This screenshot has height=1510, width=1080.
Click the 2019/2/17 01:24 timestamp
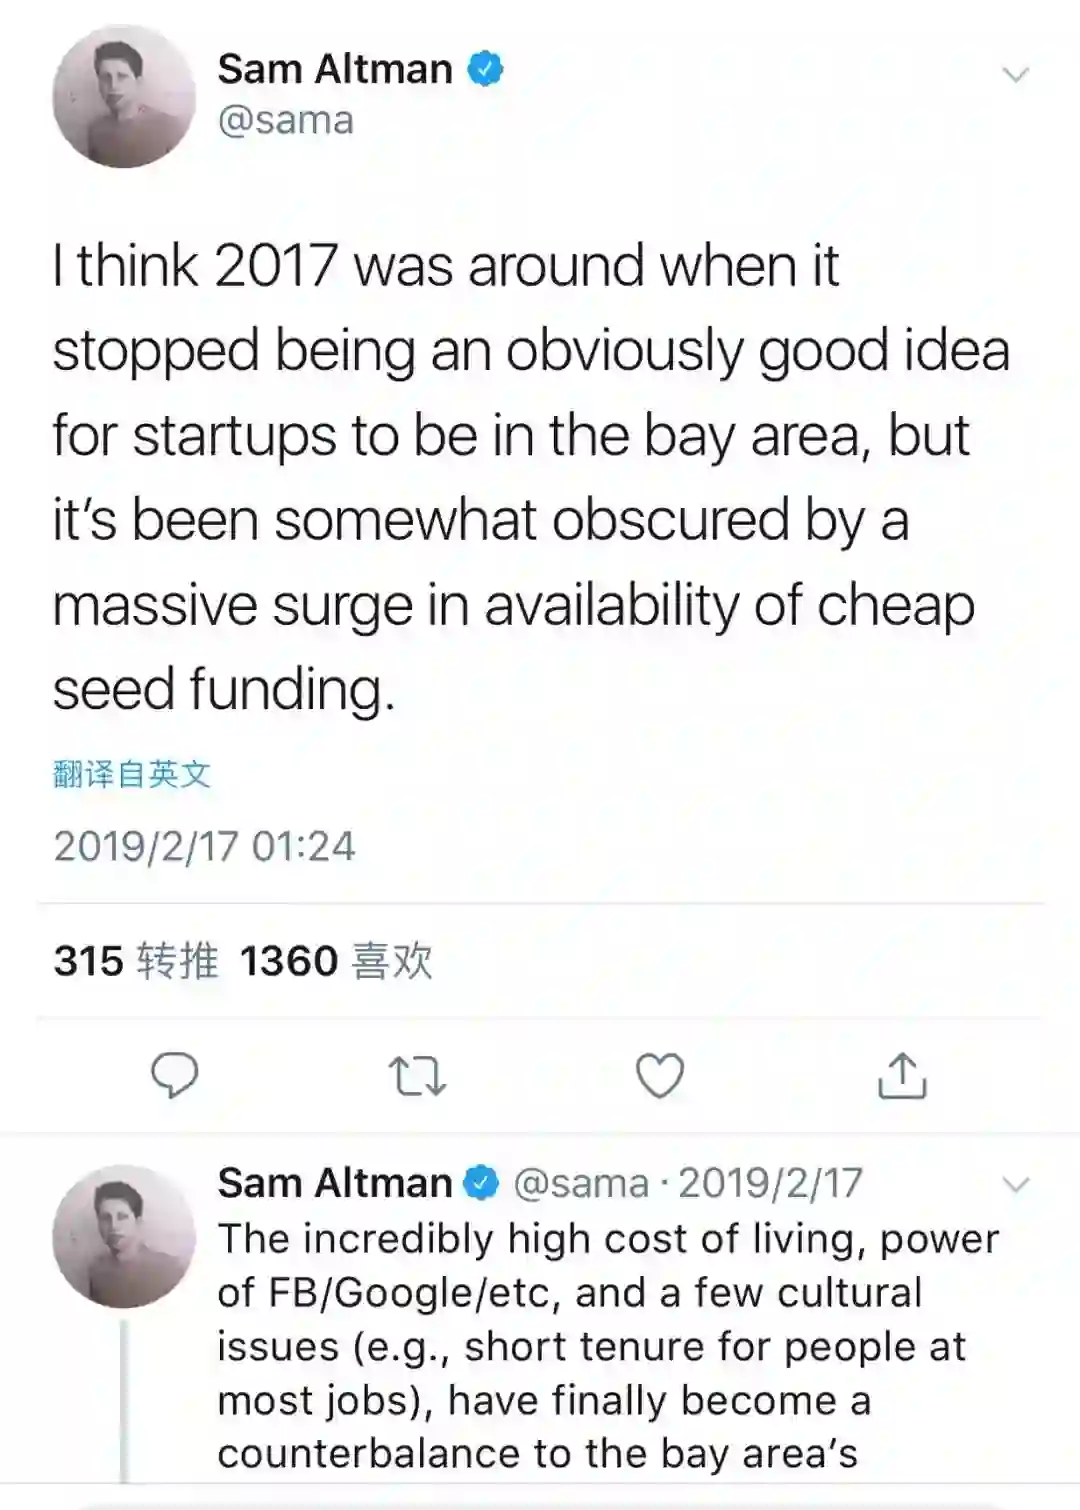pos(204,846)
